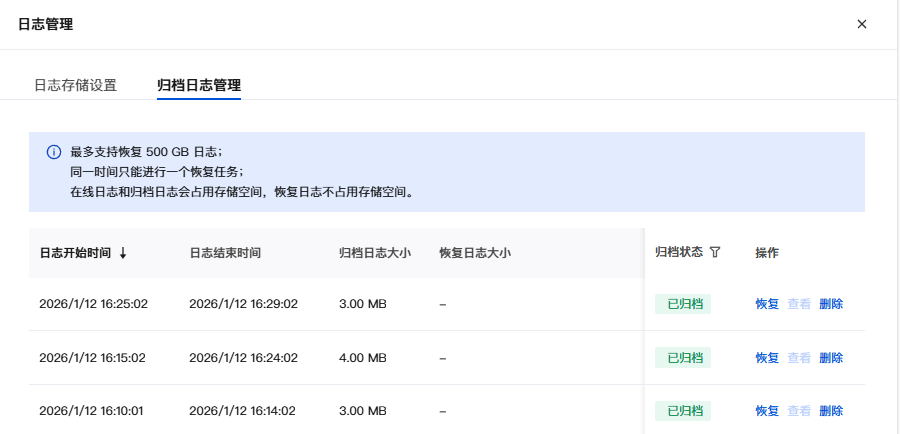Switch to the 日志存储设置 tab
The image size is (900, 434).
(x=76, y=85)
